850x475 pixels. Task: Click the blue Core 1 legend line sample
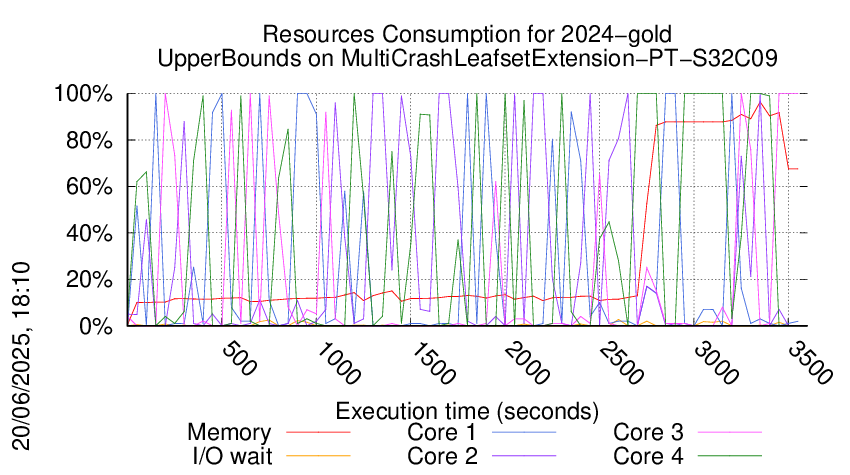coord(524,433)
